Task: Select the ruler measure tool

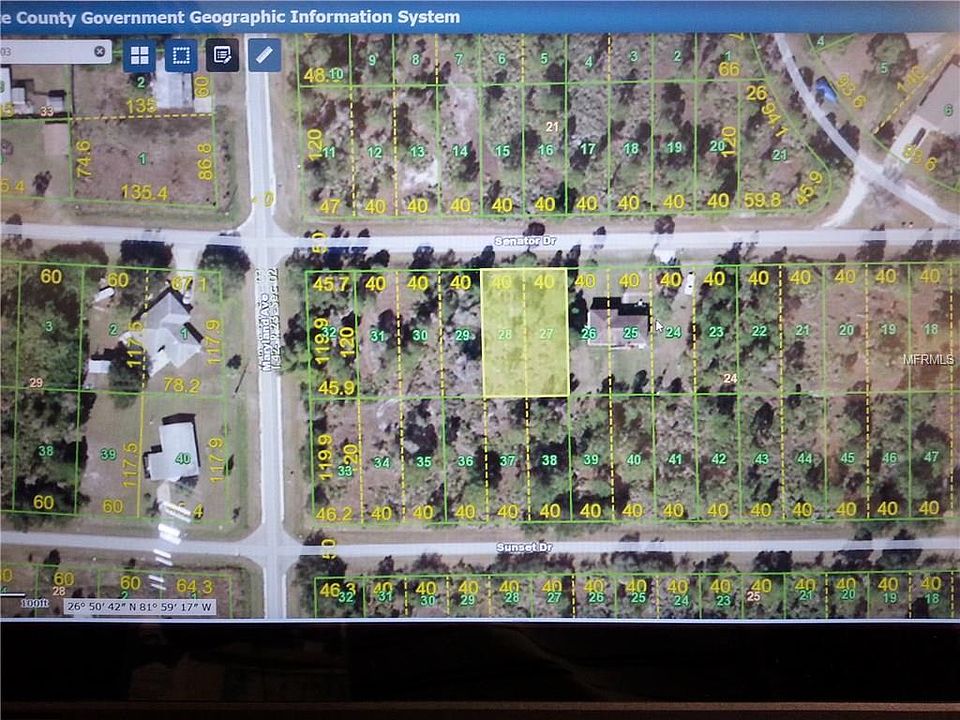Action: pos(264,55)
